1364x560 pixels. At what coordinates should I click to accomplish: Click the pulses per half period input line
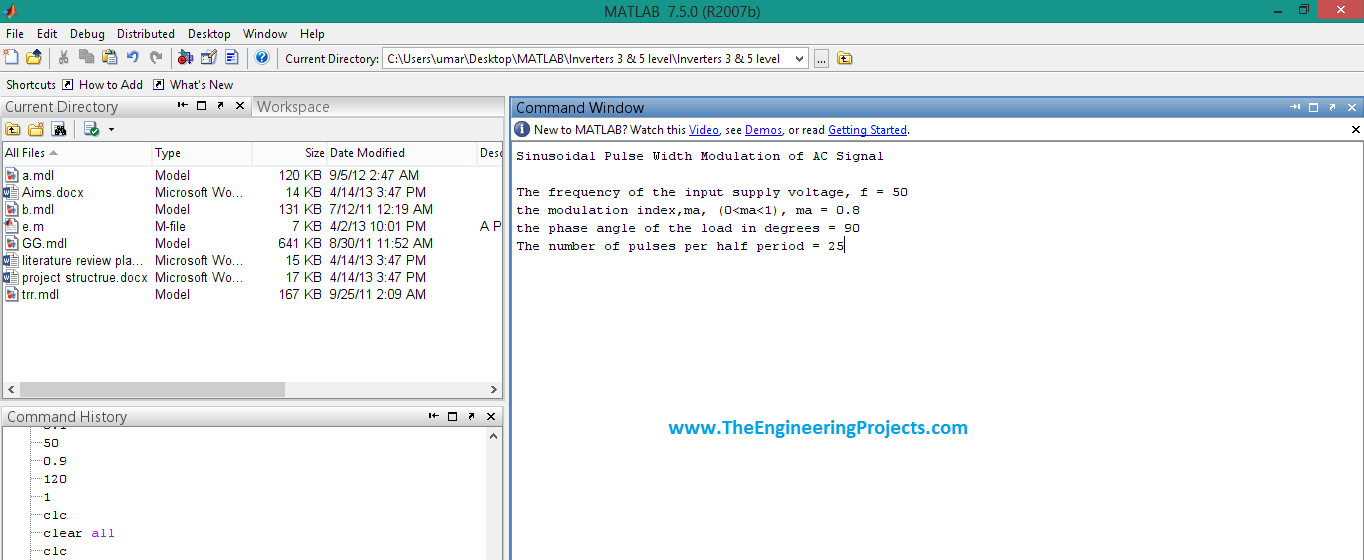click(x=681, y=246)
